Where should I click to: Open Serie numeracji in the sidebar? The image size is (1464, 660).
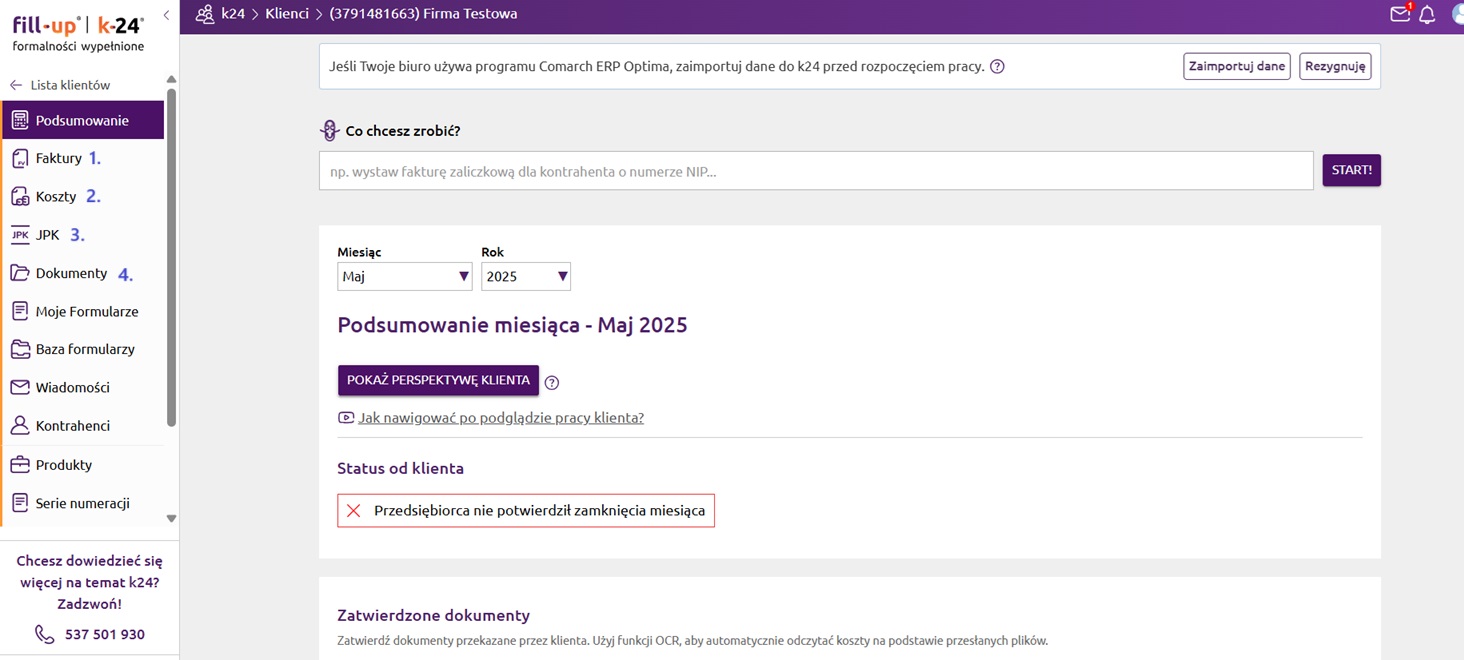(x=82, y=503)
